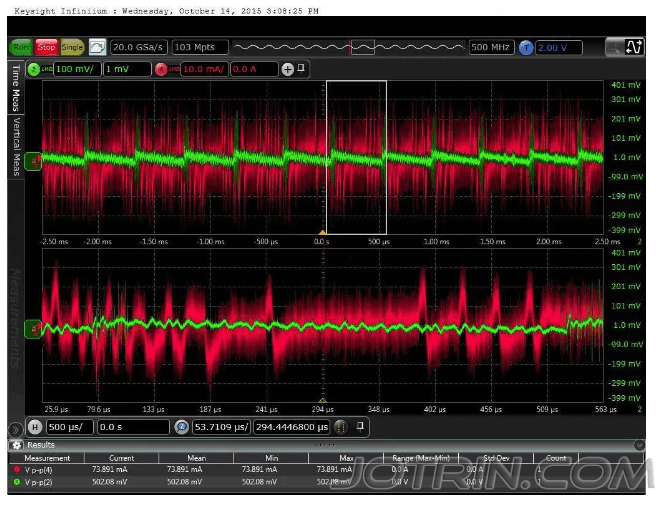
Task: Click the upper grid ground level marker
Action: pos(34,161)
